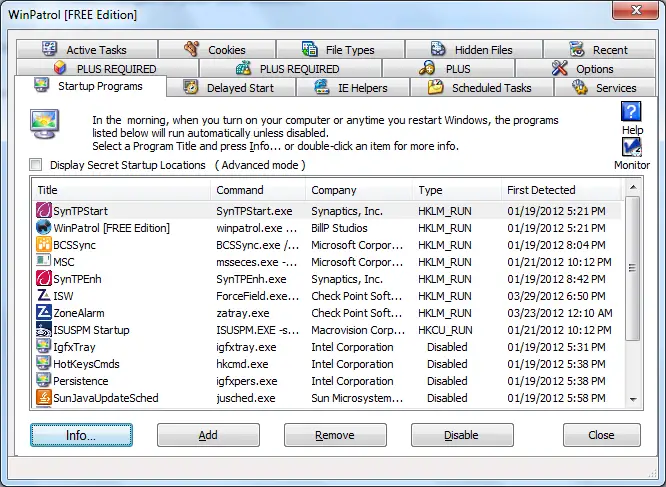
Task: Click the BCSSync orange icon
Action: pyautogui.click(x=44, y=245)
